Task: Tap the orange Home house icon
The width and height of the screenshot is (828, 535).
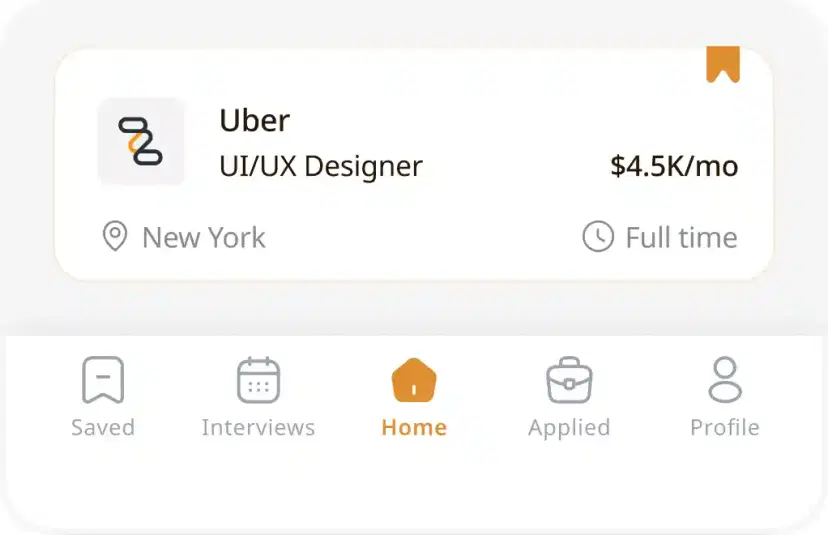Action: 414,380
